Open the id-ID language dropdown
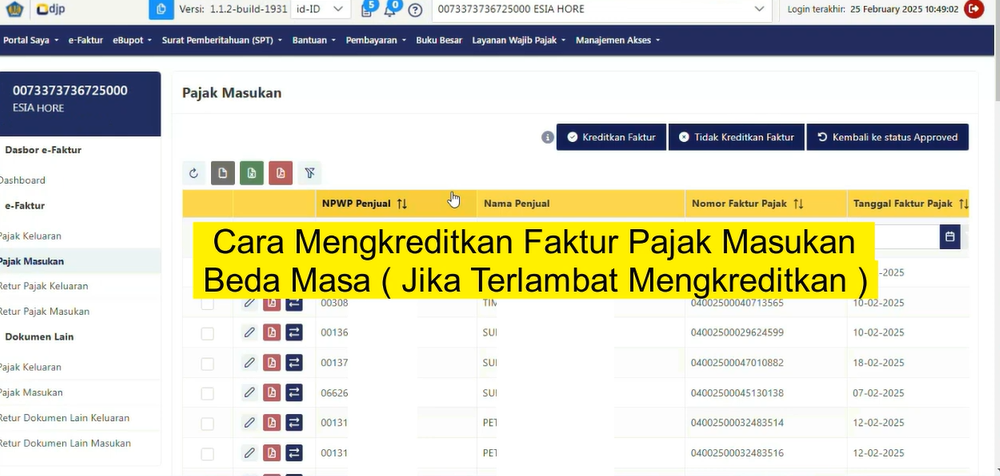Image resolution: width=1000 pixels, height=476 pixels. [x=321, y=9]
